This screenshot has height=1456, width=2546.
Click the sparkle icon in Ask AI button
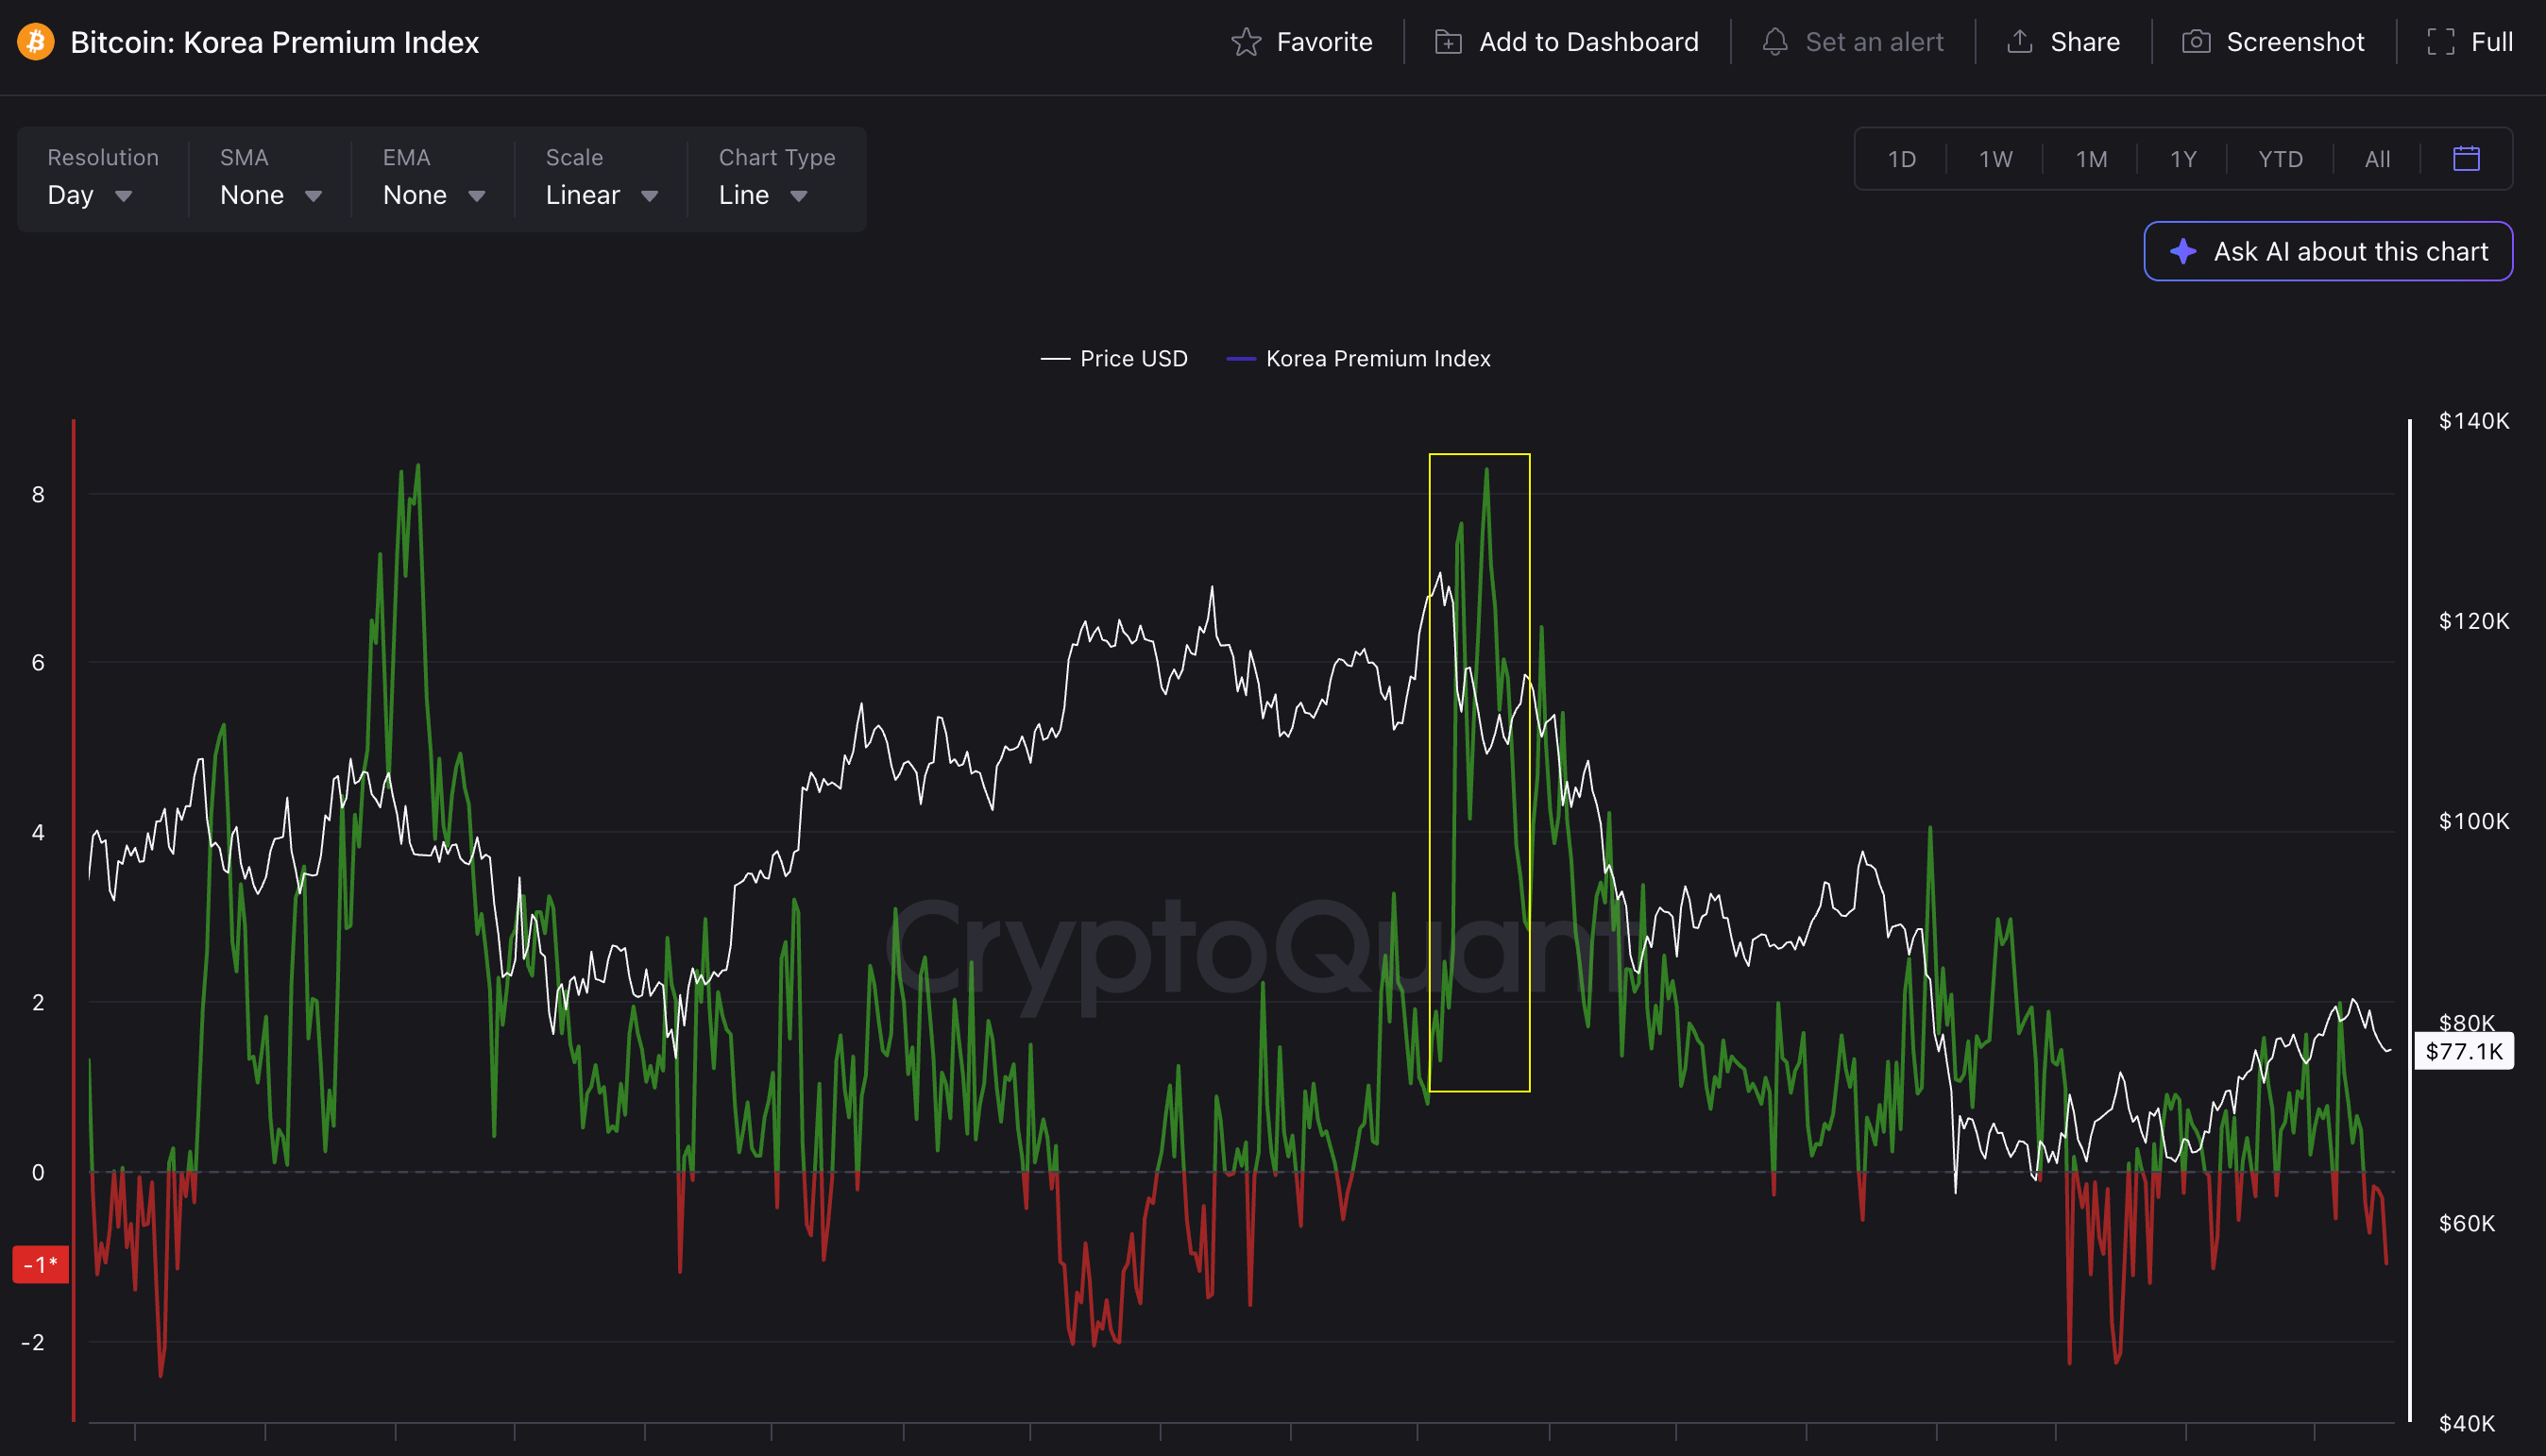pyautogui.click(x=2183, y=251)
